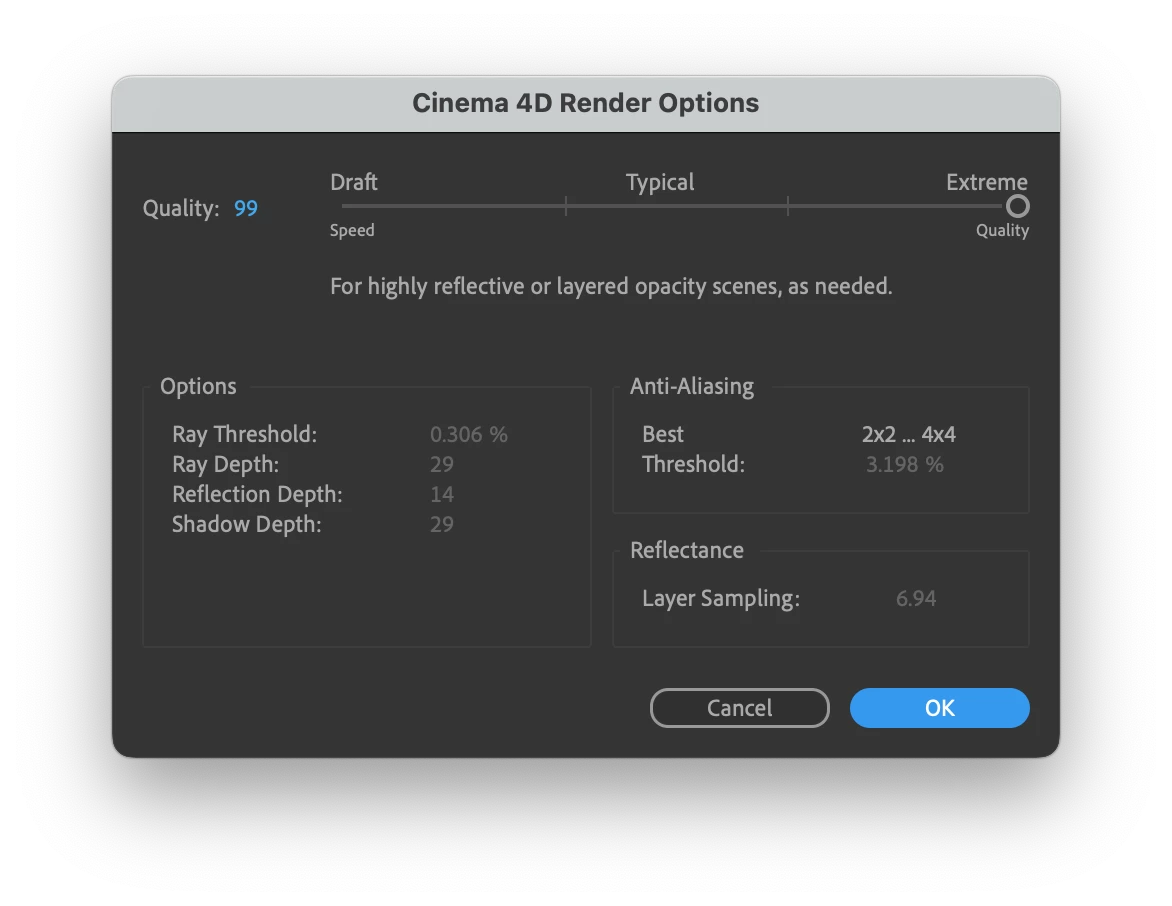The width and height of the screenshot is (1172, 906).
Task: Click the Shadow Depth value 29
Action: coord(442,524)
